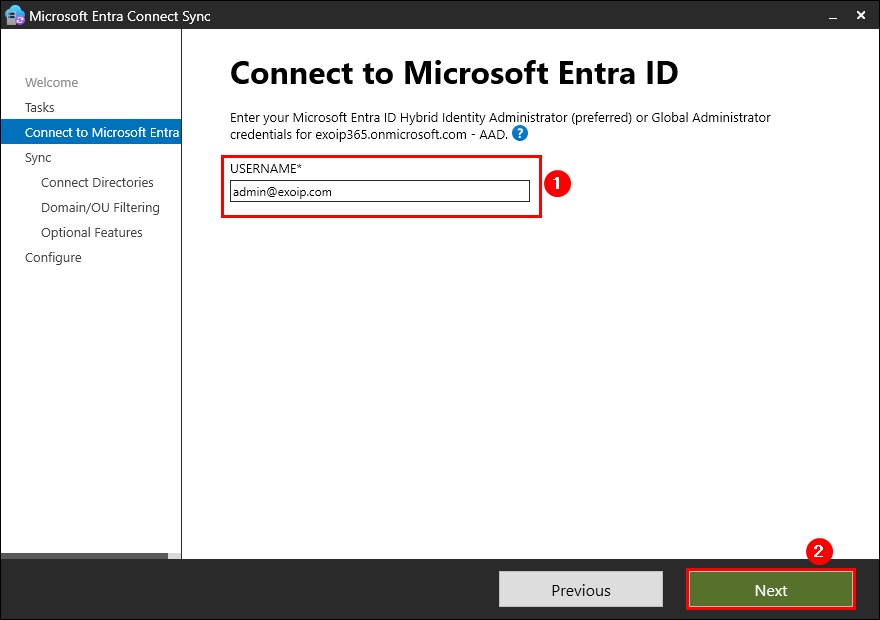Click the Connect to Microsoft Entra ID heading
The width and height of the screenshot is (880, 620).
pyautogui.click(x=454, y=73)
